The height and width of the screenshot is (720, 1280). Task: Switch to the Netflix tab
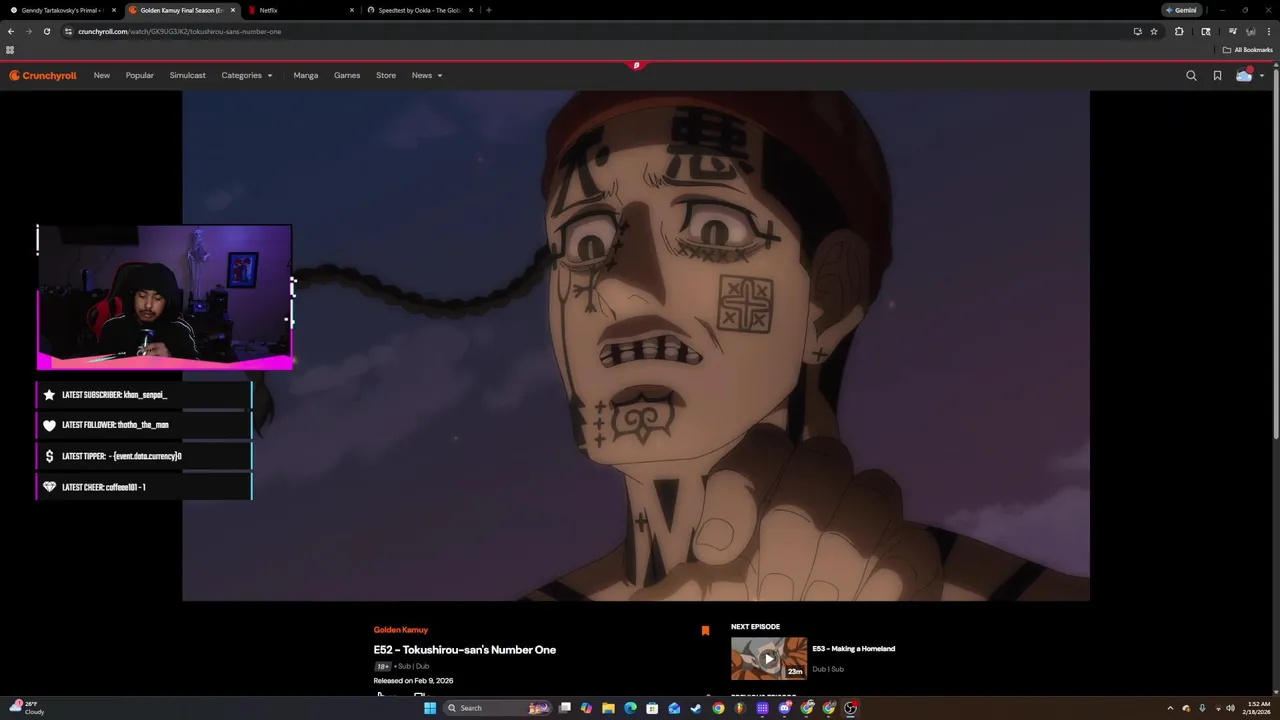(x=300, y=10)
